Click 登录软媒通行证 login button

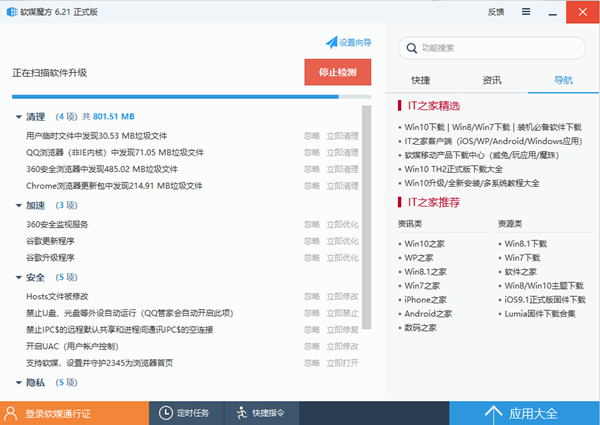click(x=74, y=413)
